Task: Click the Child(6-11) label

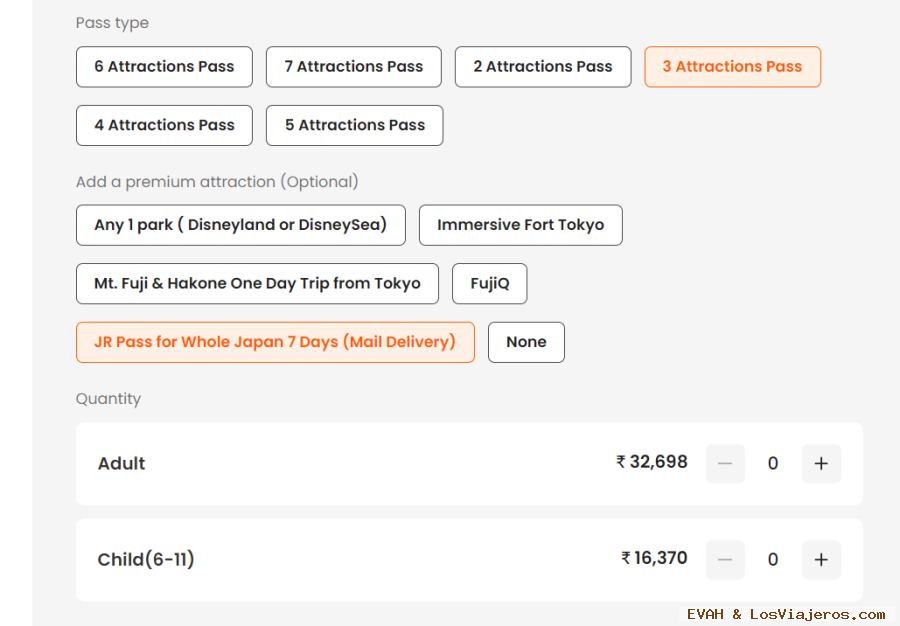Action: [x=146, y=559]
